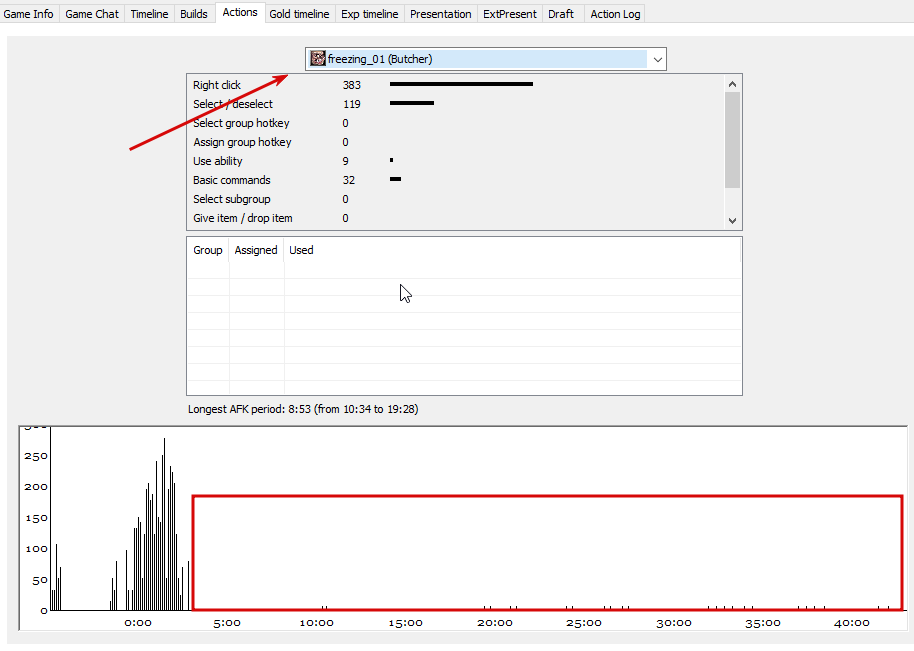This screenshot has height=651, width=914.
Task: Select the Give item / drop item row
Action: [455, 218]
